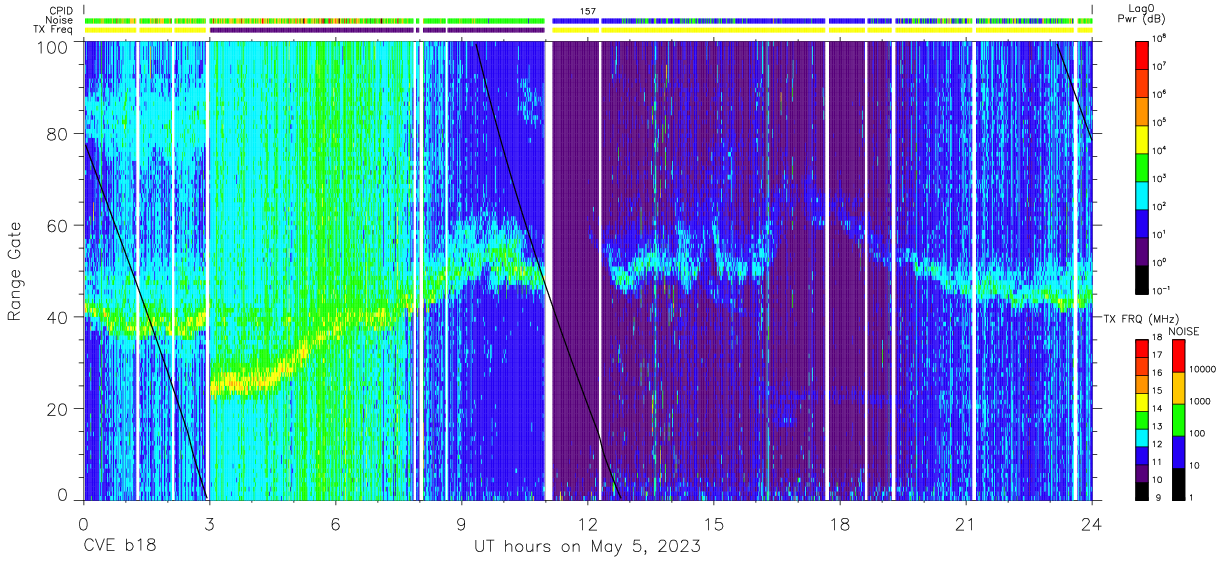Click the UT hours on May 5, 2023 title

coord(587,547)
